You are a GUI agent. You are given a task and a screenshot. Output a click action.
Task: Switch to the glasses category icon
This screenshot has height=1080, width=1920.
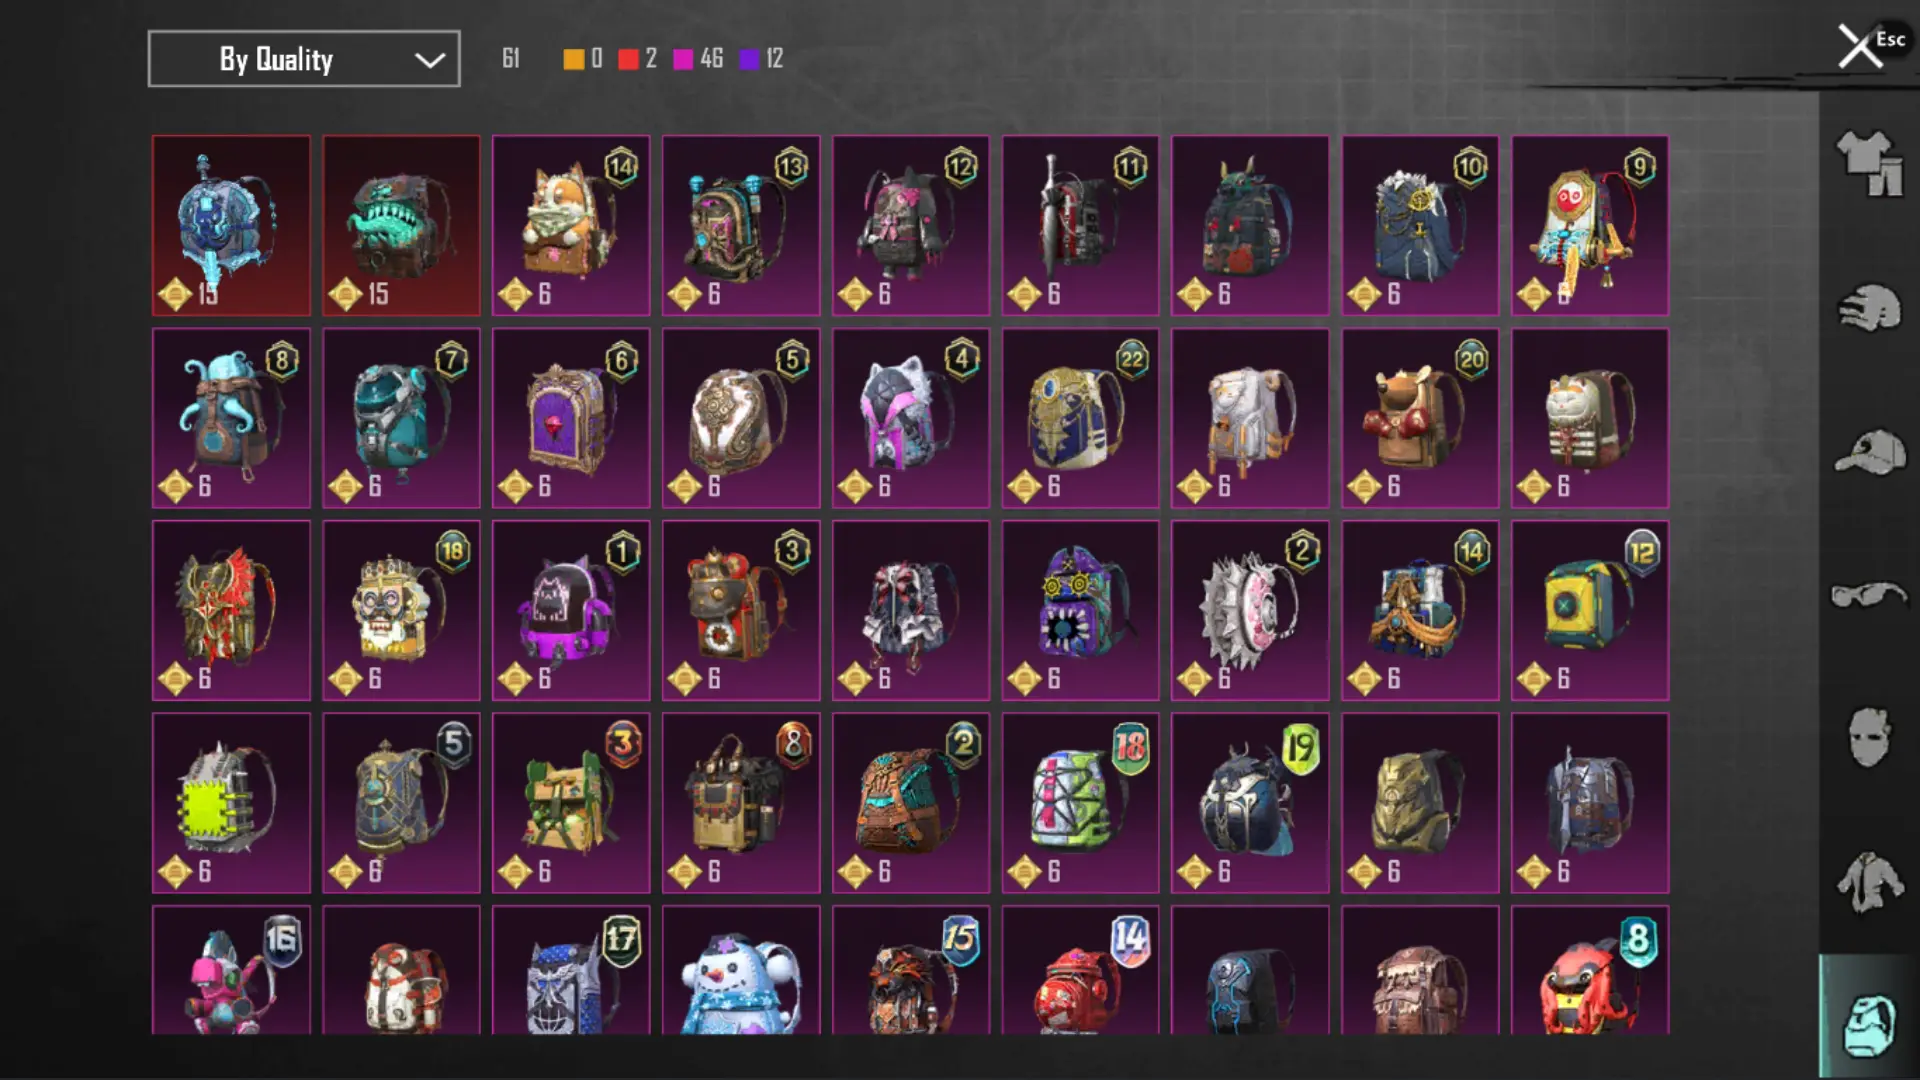pyautogui.click(x=1868, y=596)
